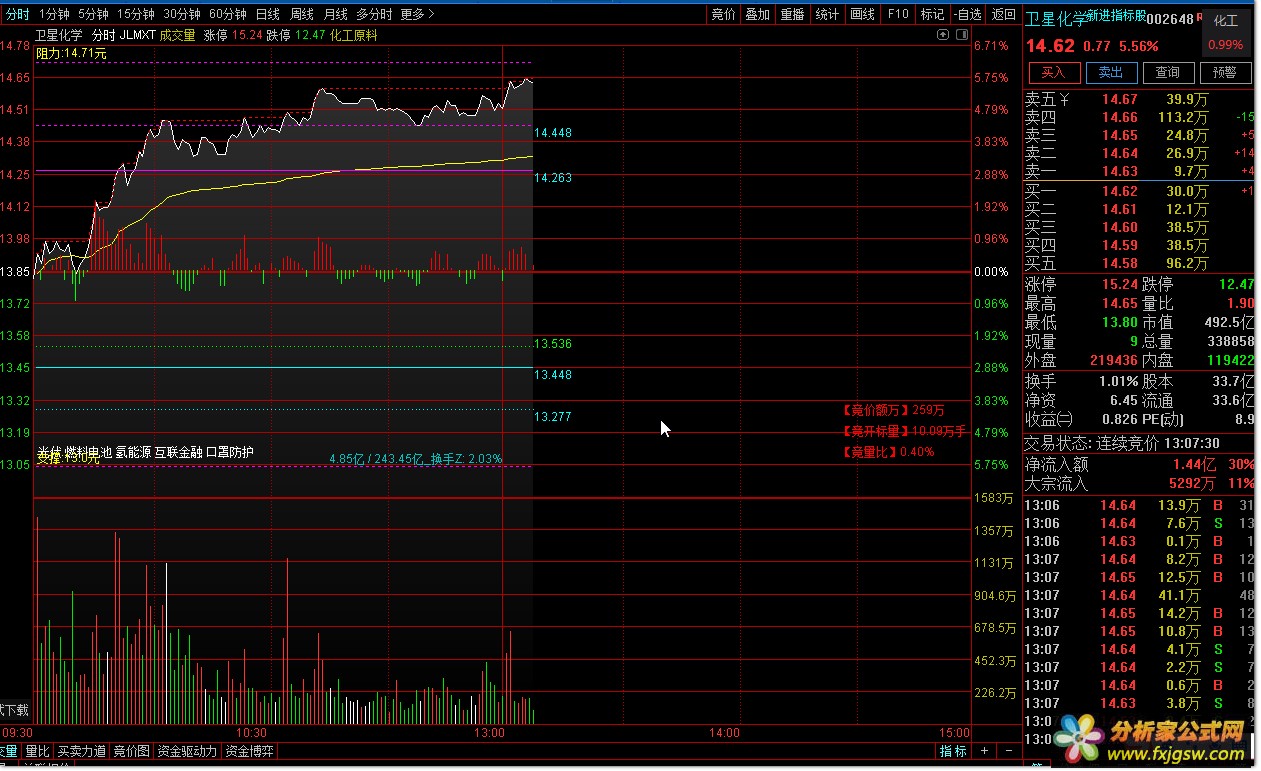The width and height of the screenshot is (1261, 771).
Task: Click the 互联金融 concept tag
Action: coord(178,453)
